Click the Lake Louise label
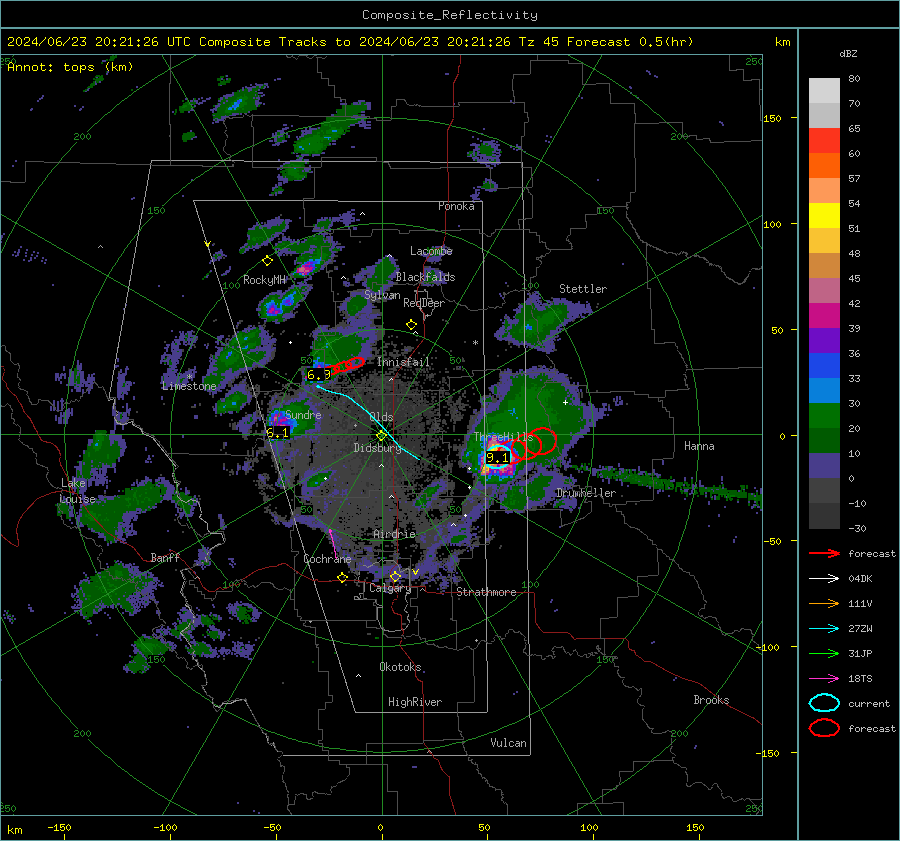 77,491
